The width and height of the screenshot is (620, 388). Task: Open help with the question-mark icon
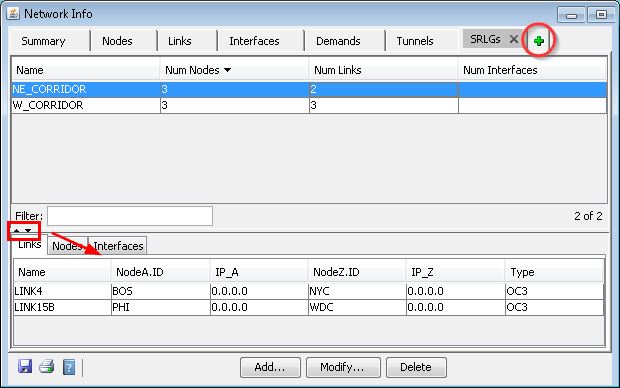point(69,367)
